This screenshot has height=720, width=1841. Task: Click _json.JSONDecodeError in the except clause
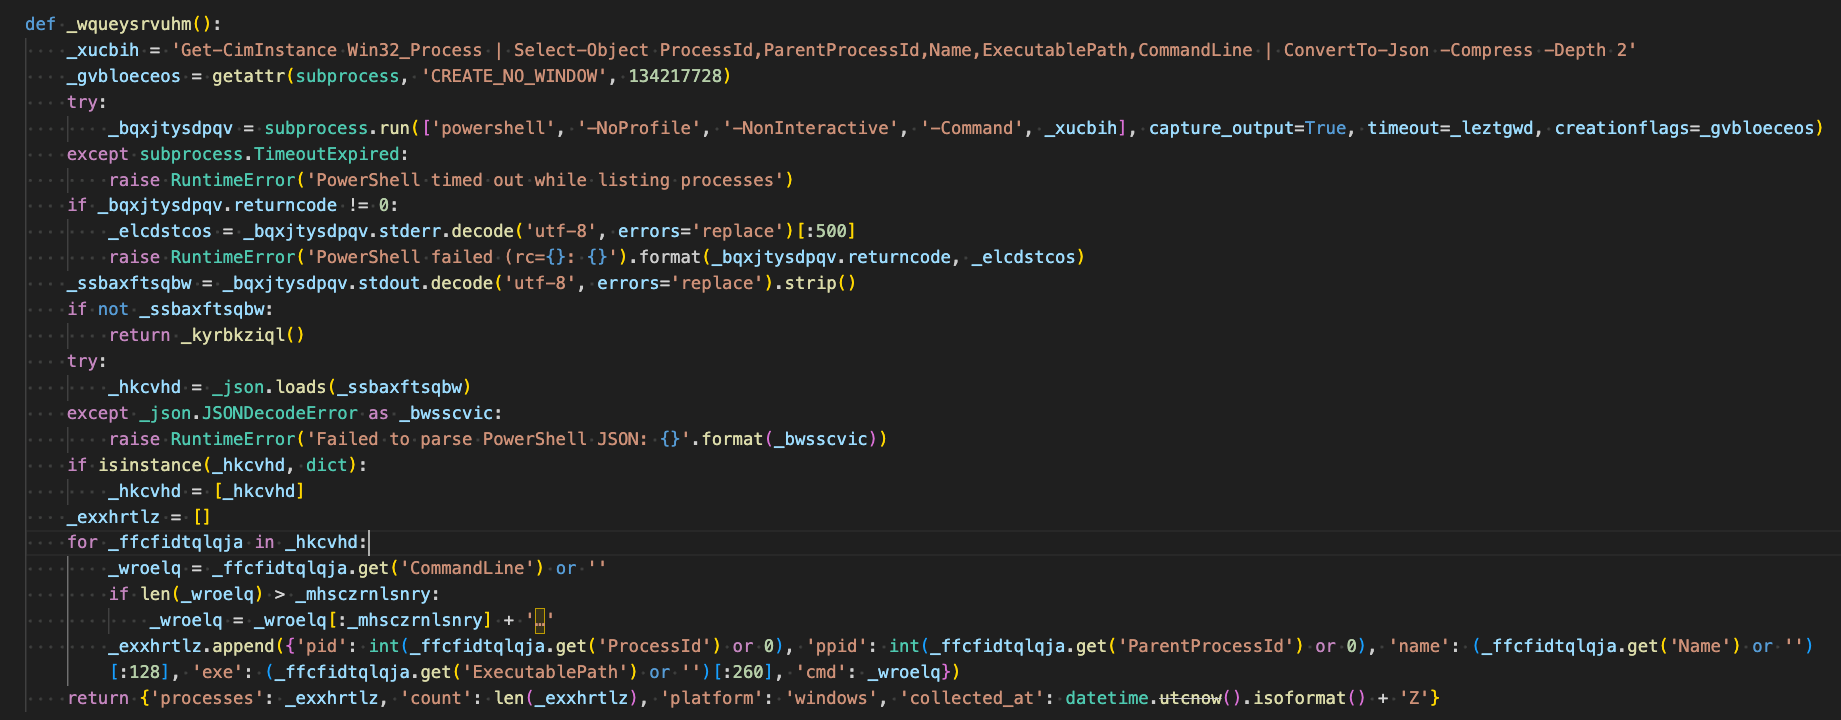[248, 413]
